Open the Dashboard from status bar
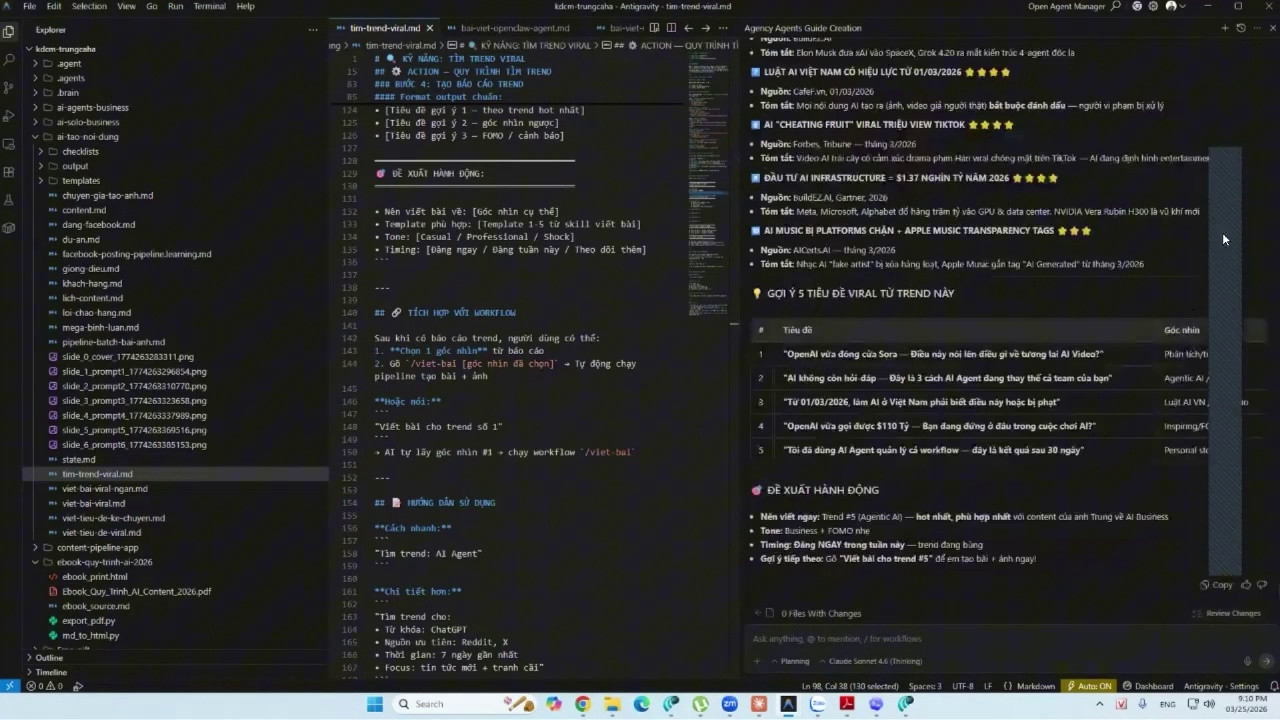The image size is (1280, 720). click(x=1148, y=686)
